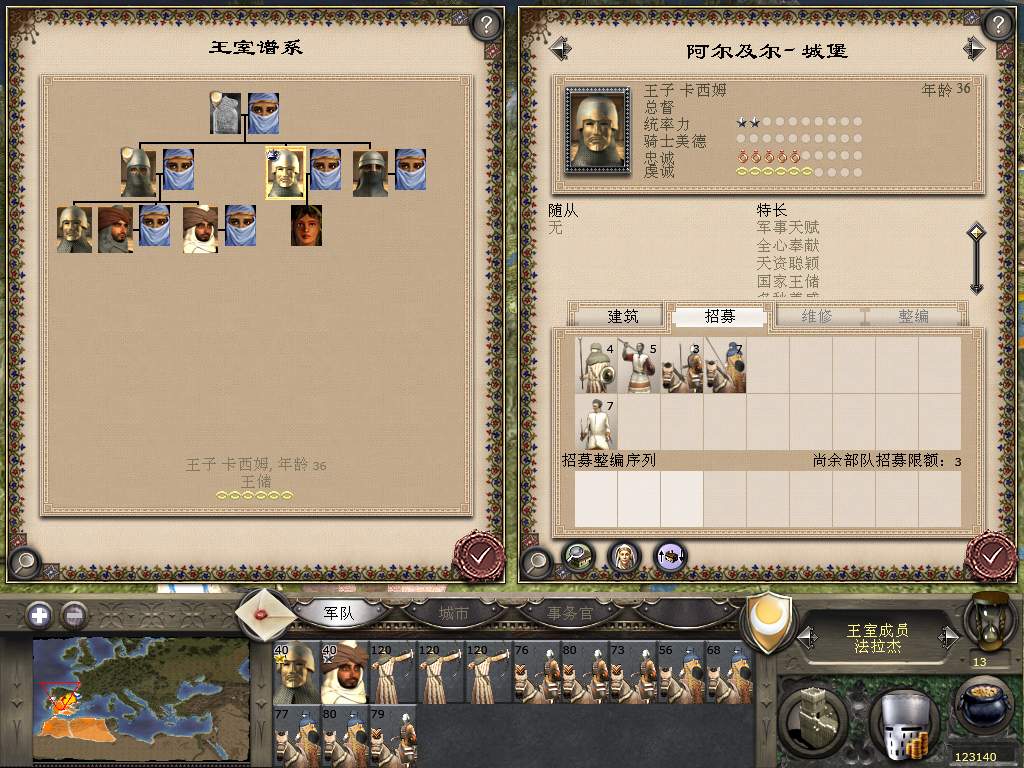Click the help question mark on family tree panel
This screenshot has width=1024, height=768.
(486, 25)
